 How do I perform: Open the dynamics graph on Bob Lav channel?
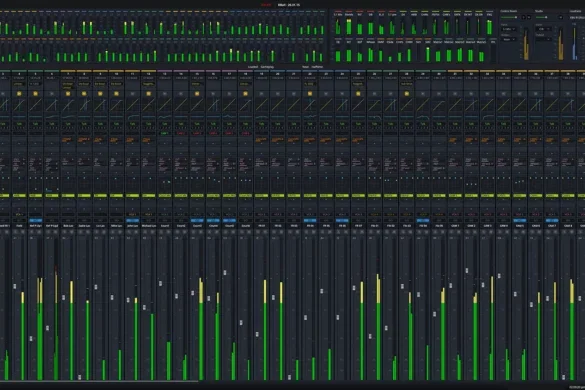coord(68,105)
